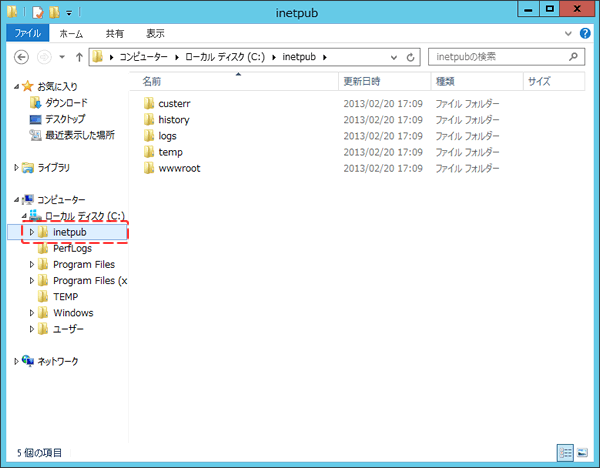The image size is (600, 468).
Task: Open the ファイル menu tab
Action: [x=28, y=33]
